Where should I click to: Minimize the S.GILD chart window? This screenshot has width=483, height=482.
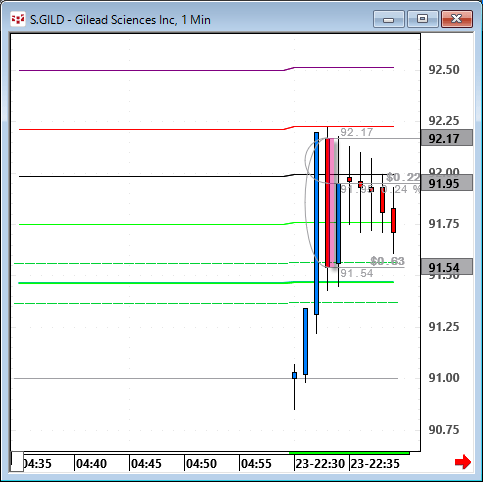389,19
